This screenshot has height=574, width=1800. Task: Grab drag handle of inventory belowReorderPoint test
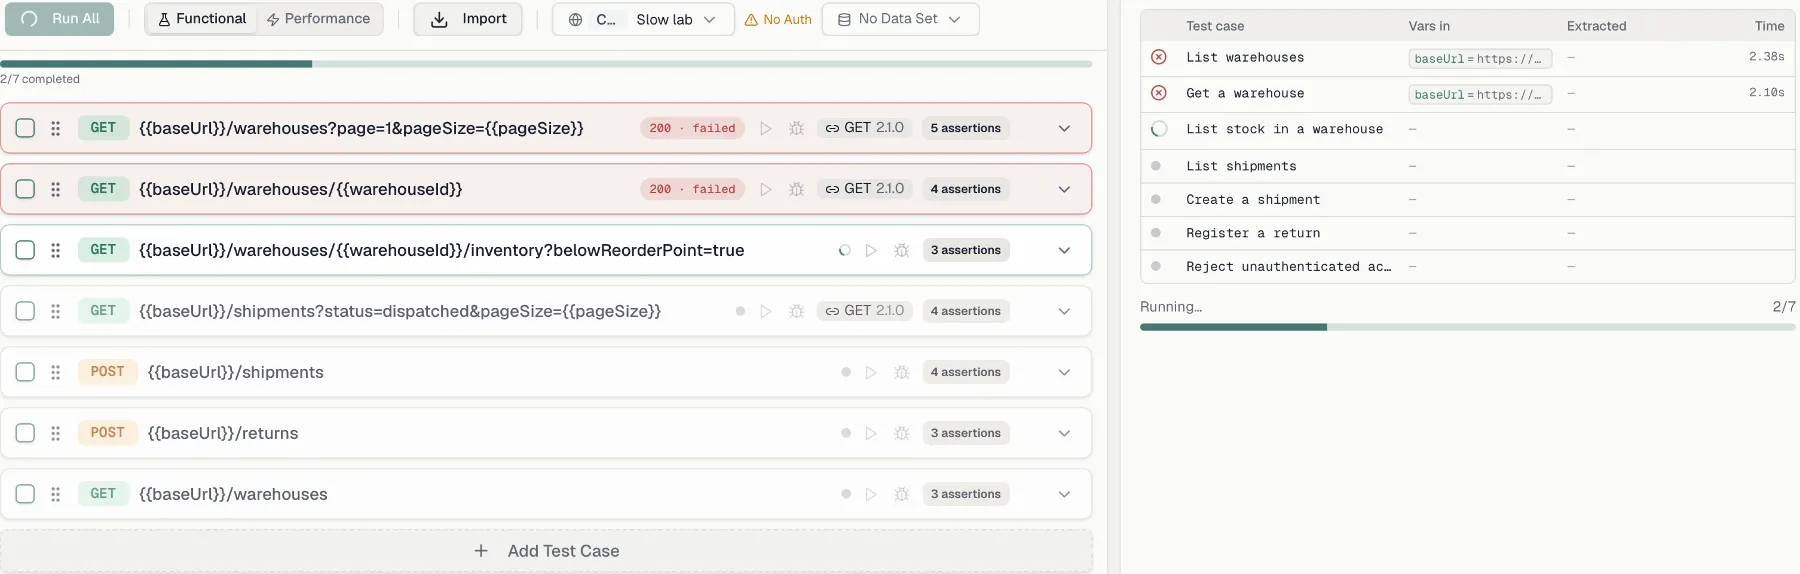(56, 250)
